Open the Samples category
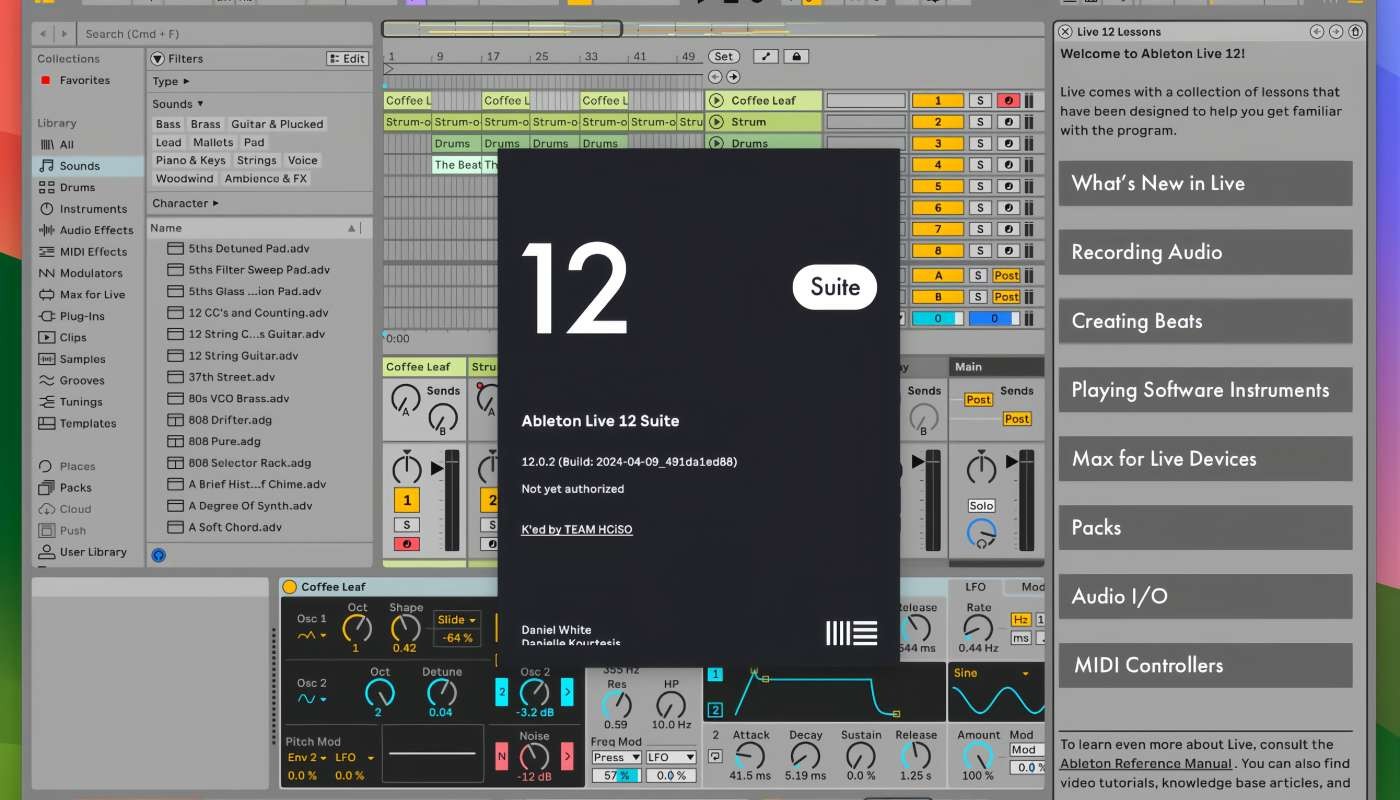 tap(82, 359)
